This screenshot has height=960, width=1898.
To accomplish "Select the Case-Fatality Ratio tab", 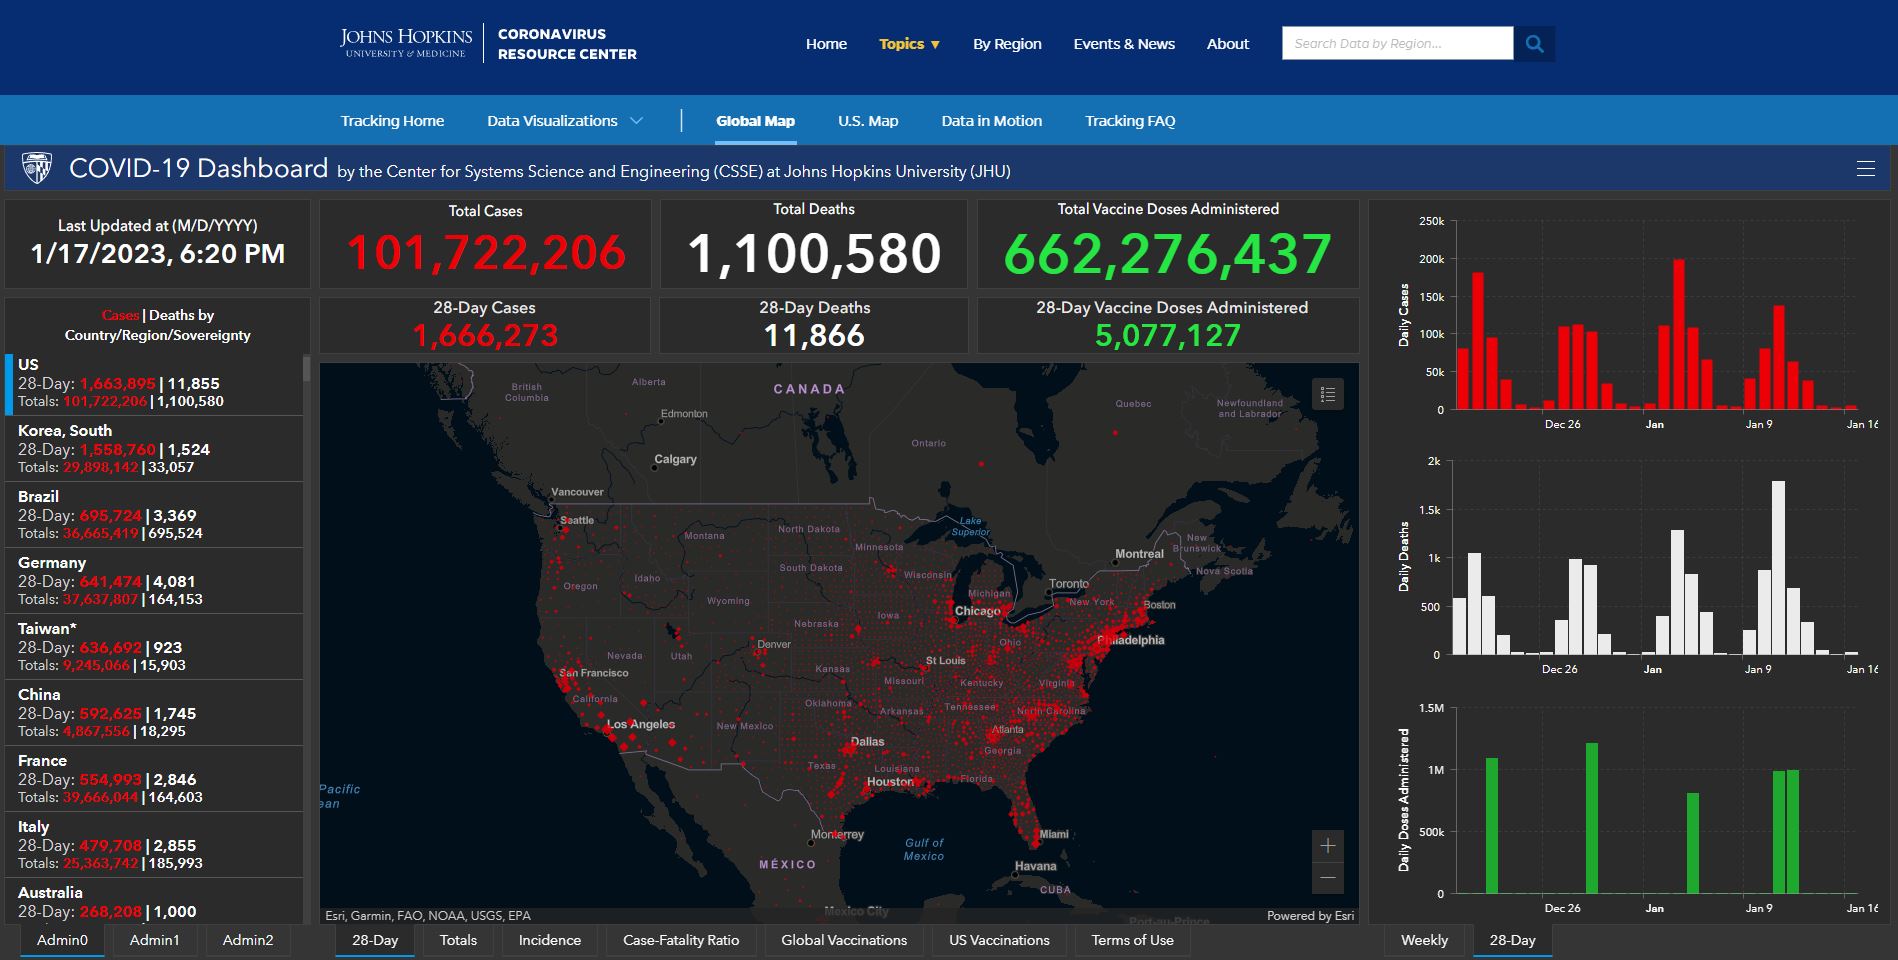I will [x=681, y=940].
